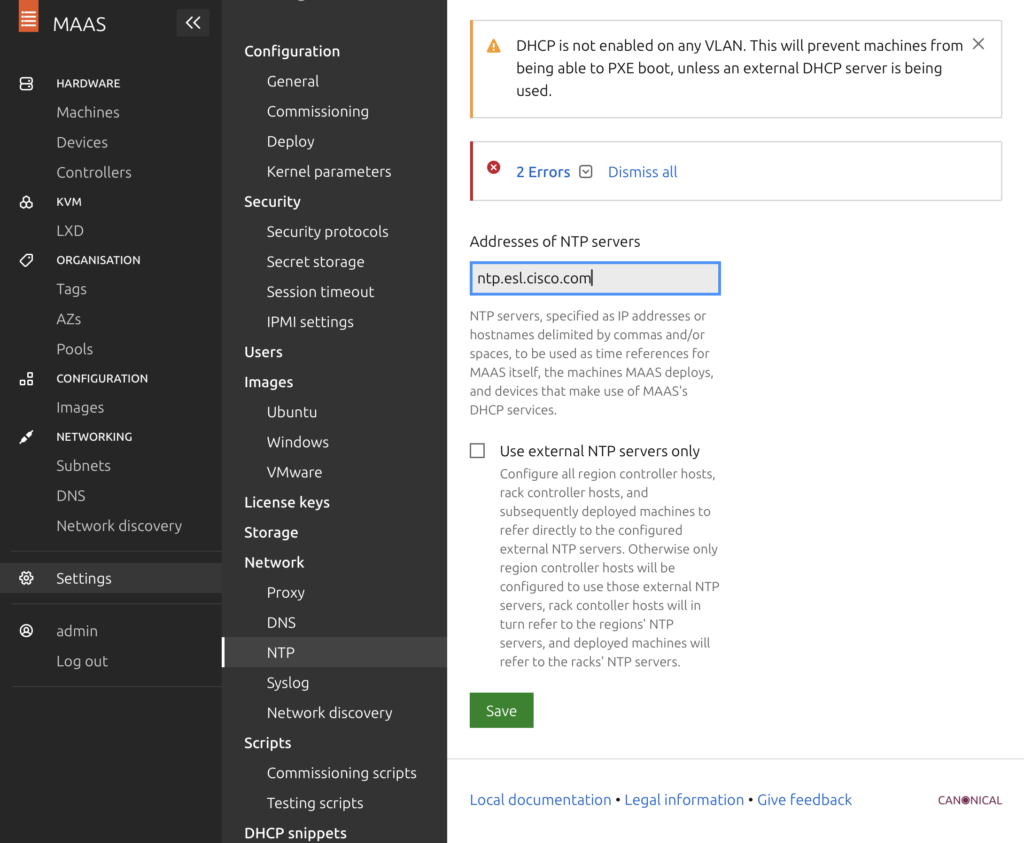Screen dimensions: 1024x843
Task: Open Proxy network settings
Action: 285,592
